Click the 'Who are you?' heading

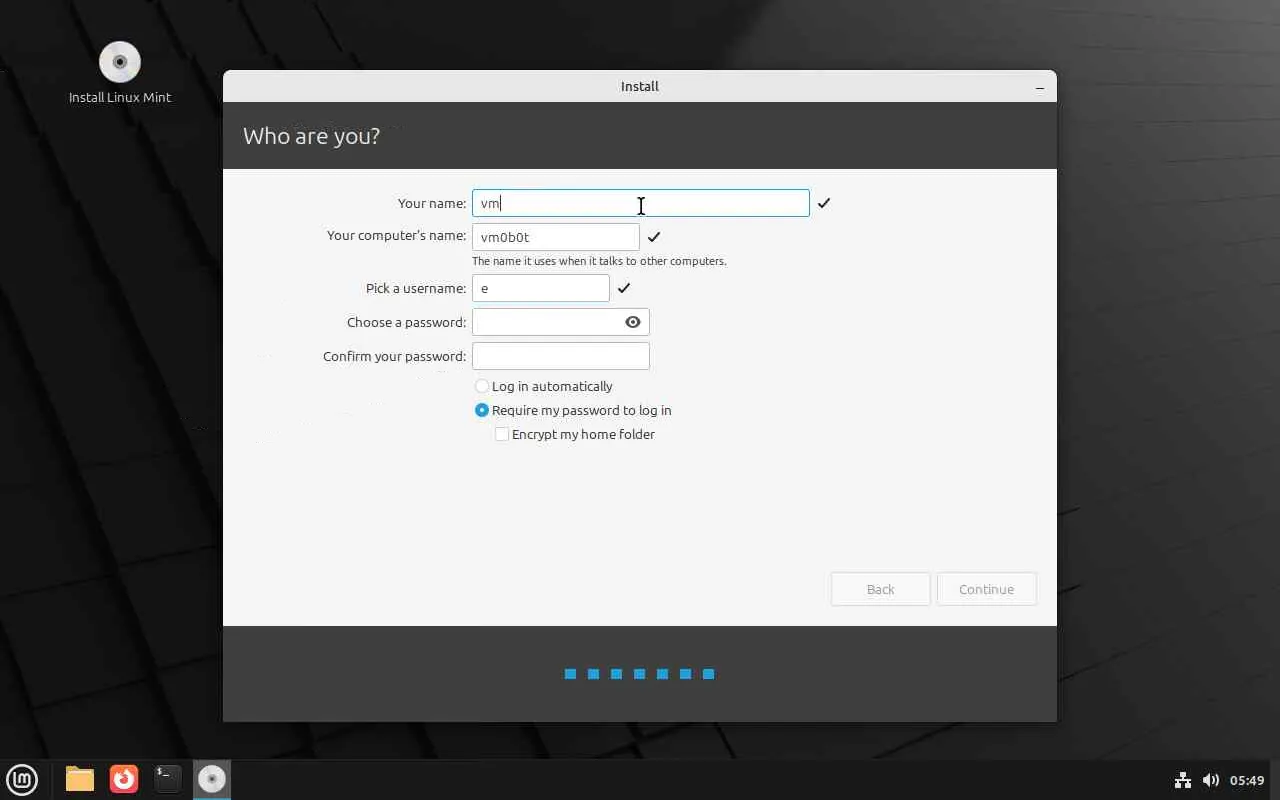tap(311, 136)
